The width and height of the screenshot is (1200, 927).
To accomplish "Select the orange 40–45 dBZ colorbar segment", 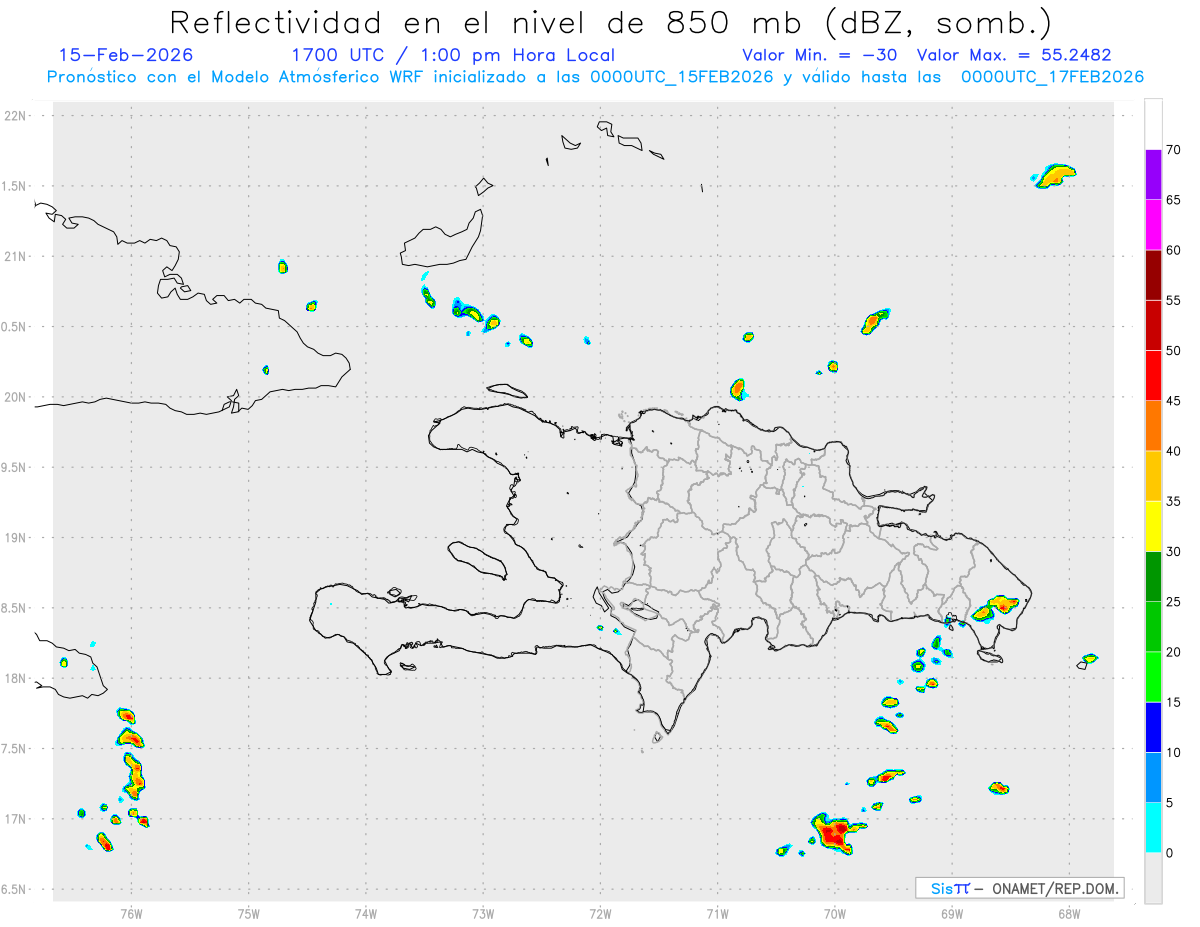I will (1153, 426).
